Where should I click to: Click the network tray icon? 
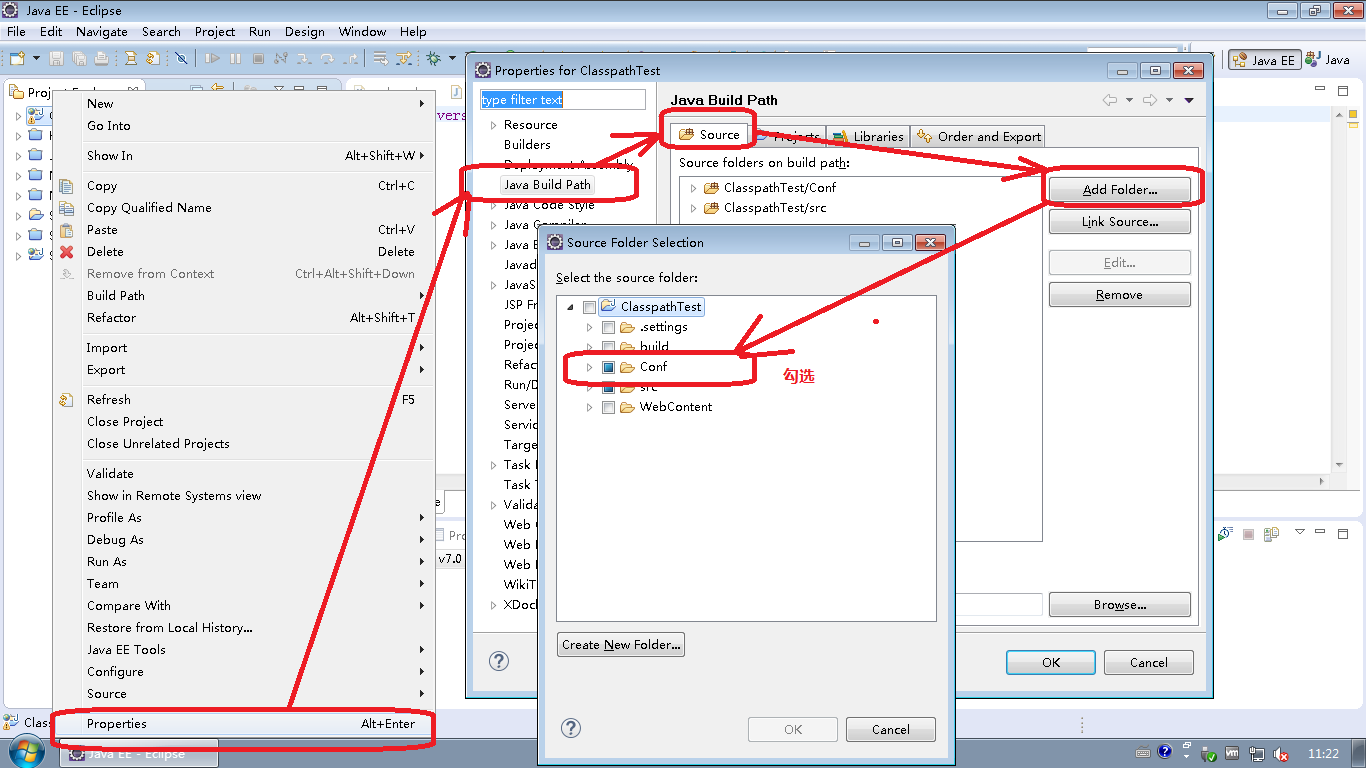coord(1257,754)
